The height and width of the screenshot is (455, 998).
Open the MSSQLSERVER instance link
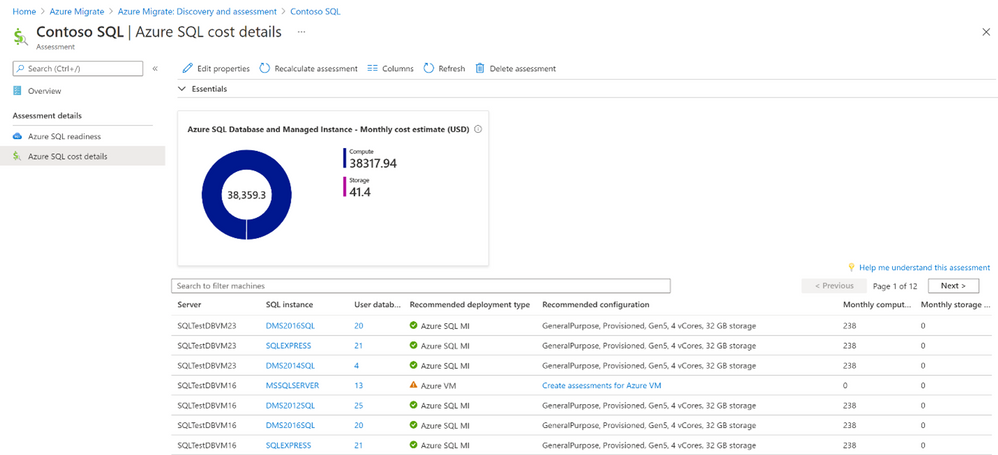(292, 385)
